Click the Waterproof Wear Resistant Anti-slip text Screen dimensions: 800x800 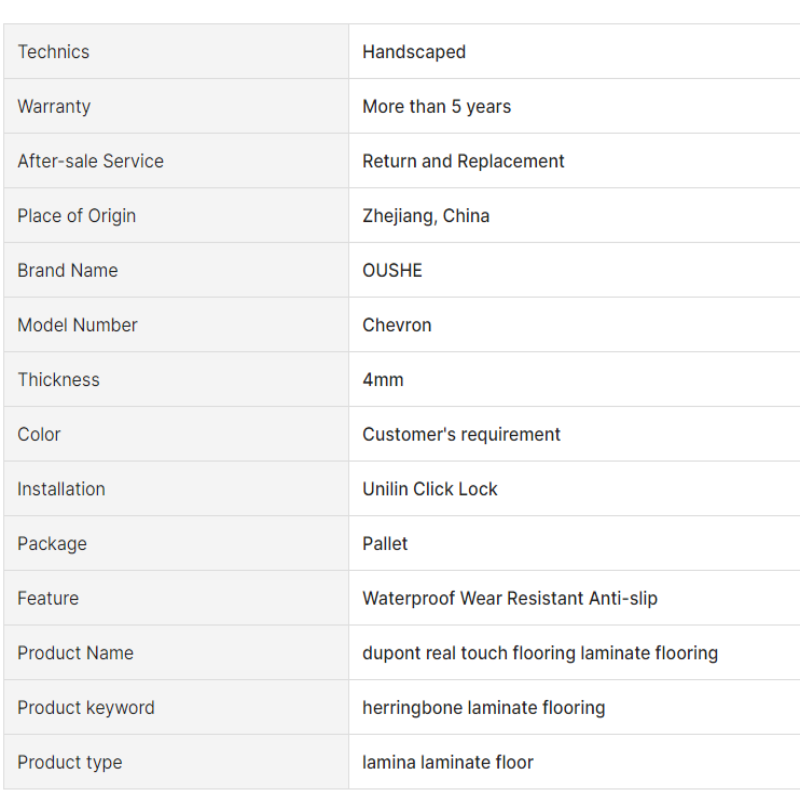click(510, 598)
